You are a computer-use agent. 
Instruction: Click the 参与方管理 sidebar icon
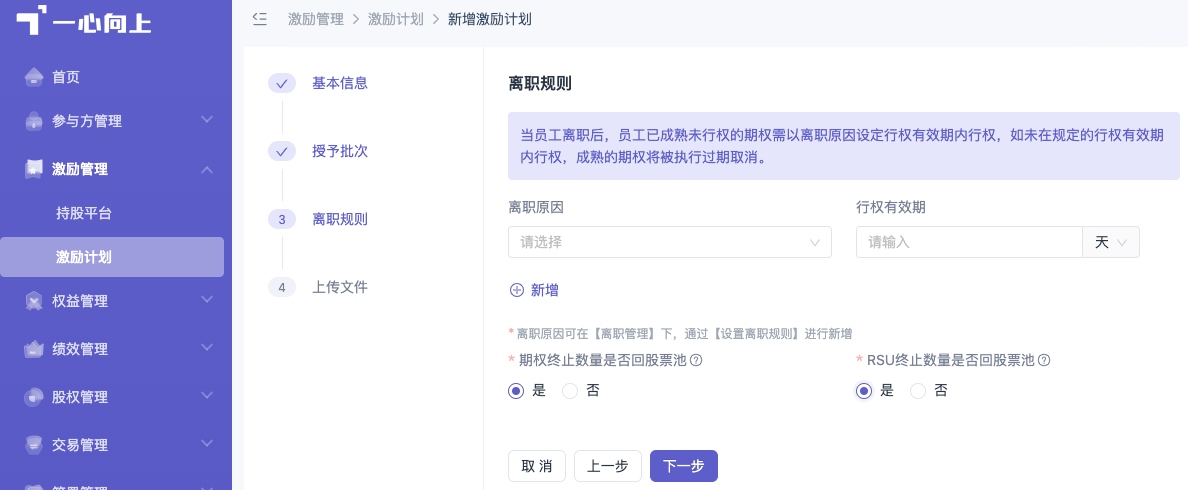point(34,121)
